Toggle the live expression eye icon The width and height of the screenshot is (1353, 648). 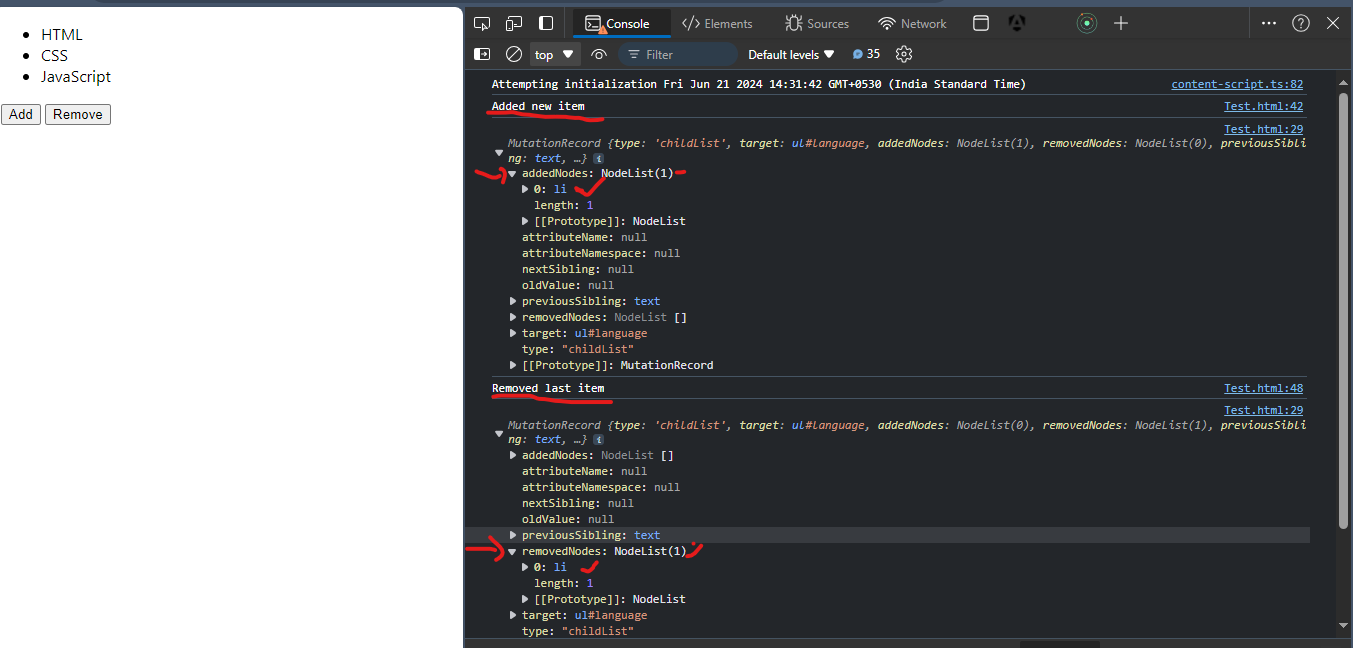tap(599, 54)
